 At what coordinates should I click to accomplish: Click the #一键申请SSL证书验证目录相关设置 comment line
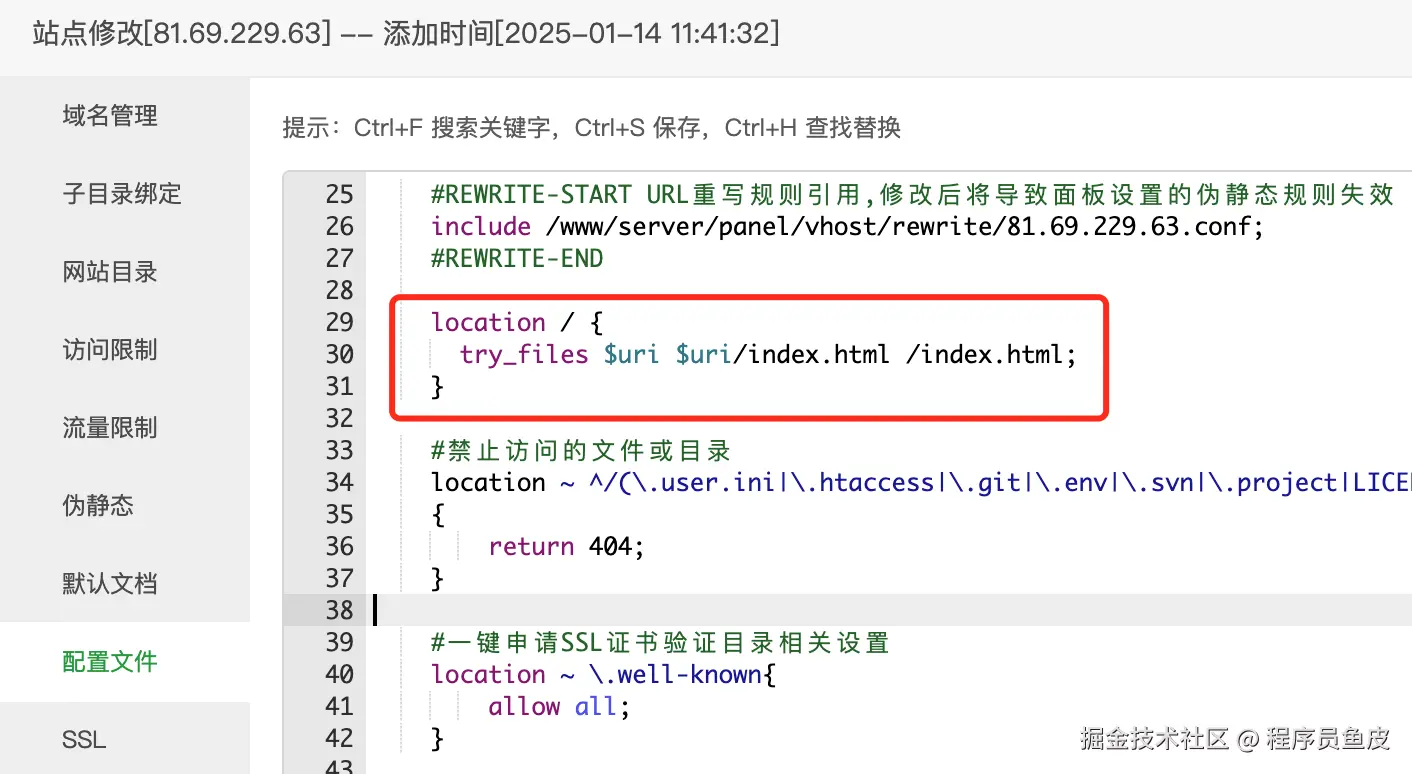660,642
